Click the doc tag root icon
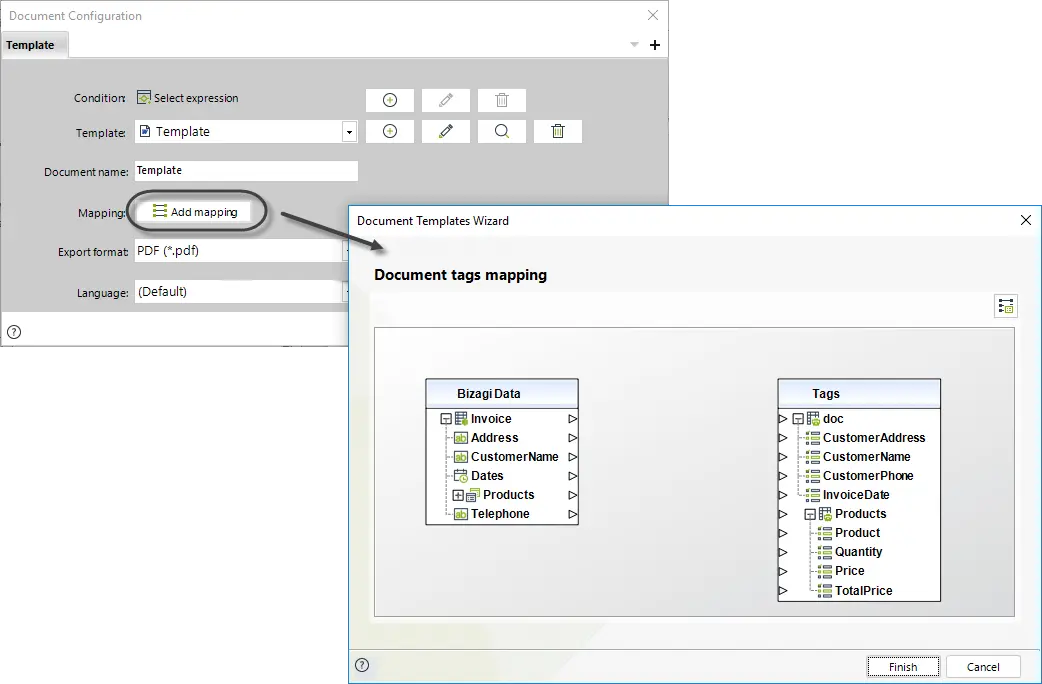 pos(813,419)
